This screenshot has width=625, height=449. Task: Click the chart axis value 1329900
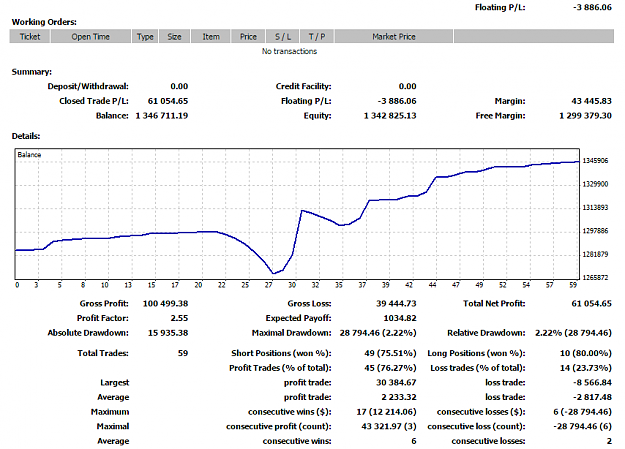[596, 184]
